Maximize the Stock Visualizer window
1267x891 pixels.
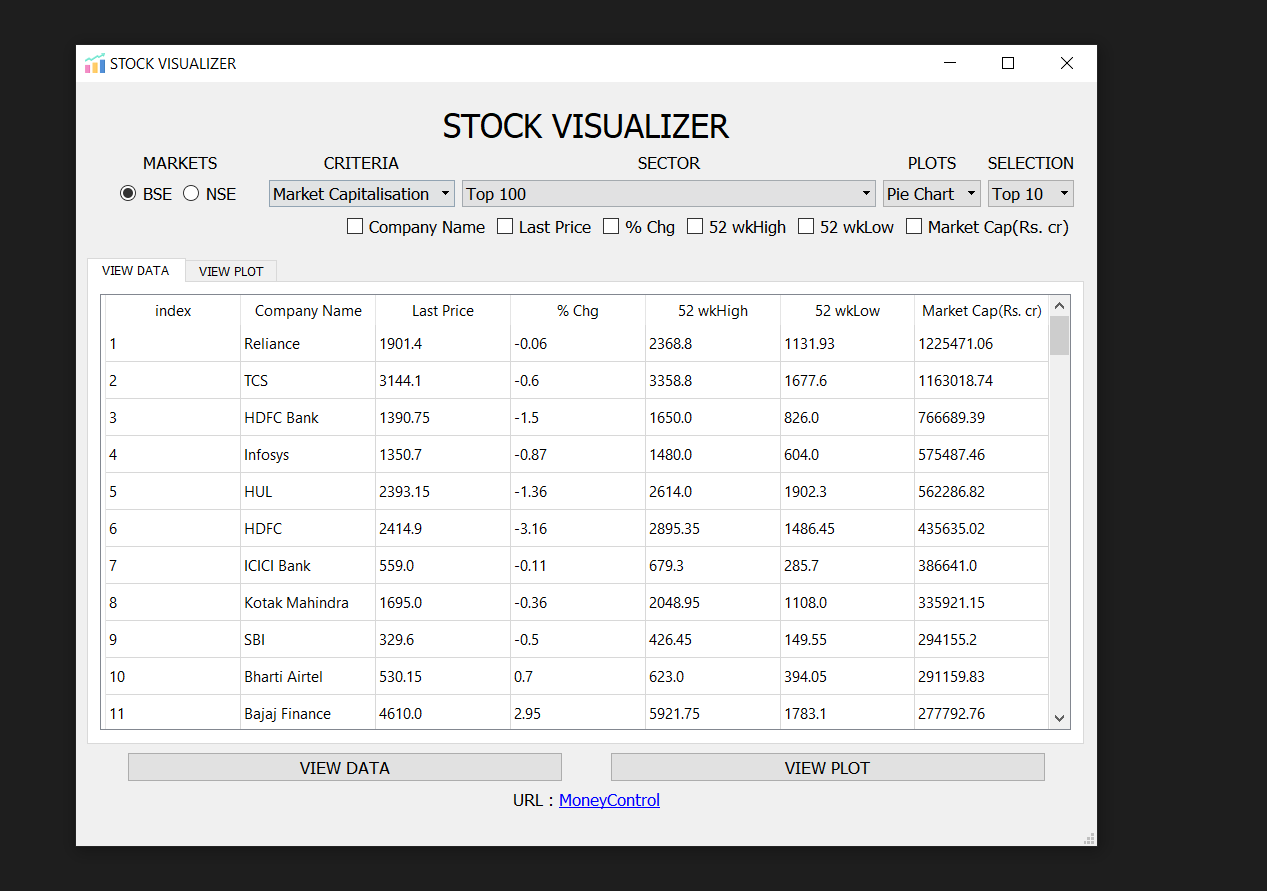tap(1008, 63)
